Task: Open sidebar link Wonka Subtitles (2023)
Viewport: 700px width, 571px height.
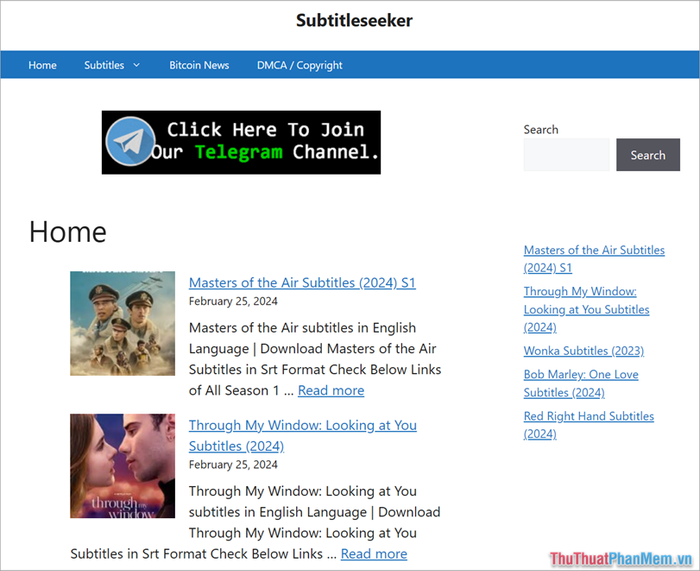Action: [x=583, y=351]
